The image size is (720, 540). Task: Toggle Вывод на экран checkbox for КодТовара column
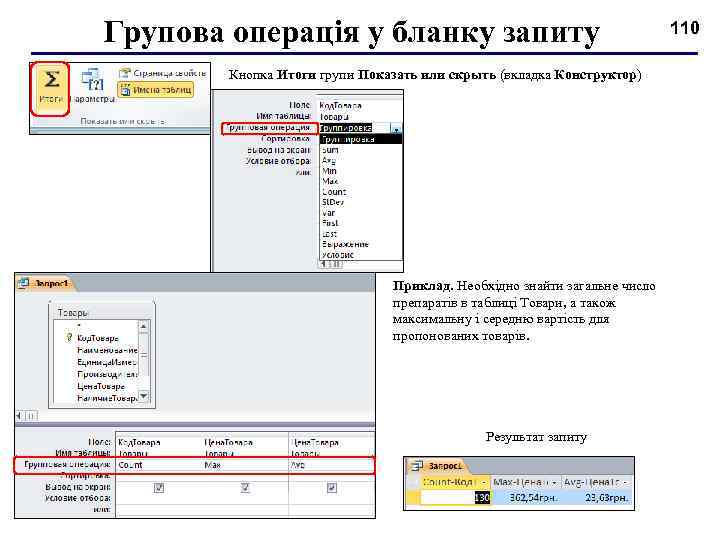pyautogui.click(x=159, y=488)
